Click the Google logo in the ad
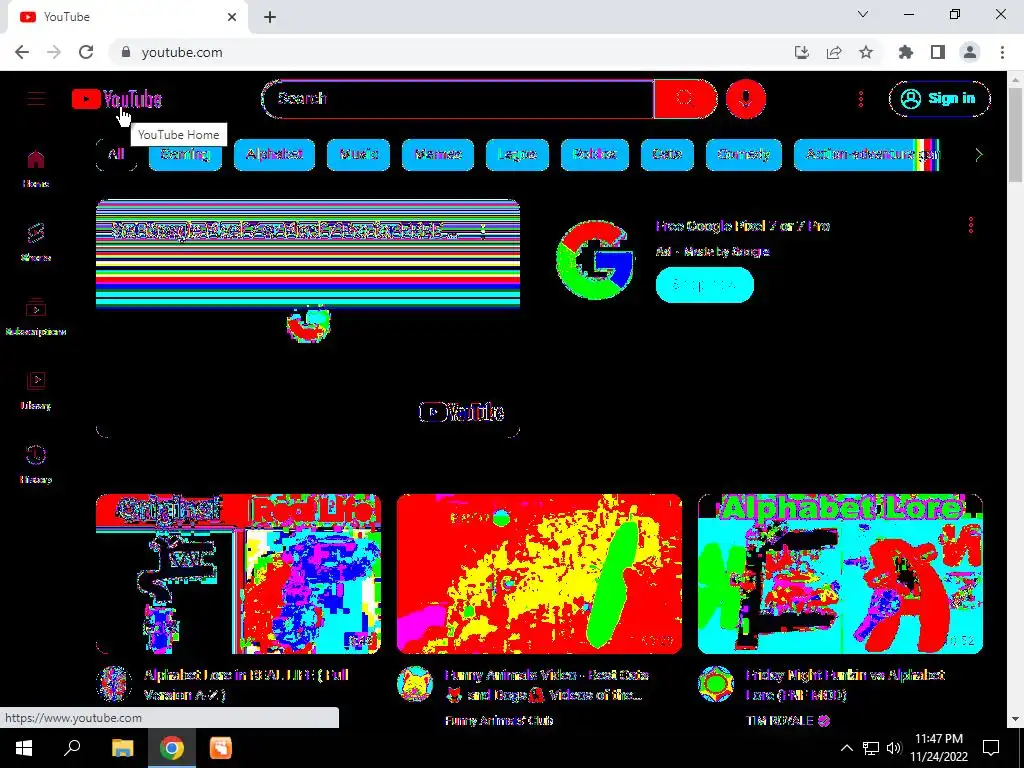 [x=594, y=259]
